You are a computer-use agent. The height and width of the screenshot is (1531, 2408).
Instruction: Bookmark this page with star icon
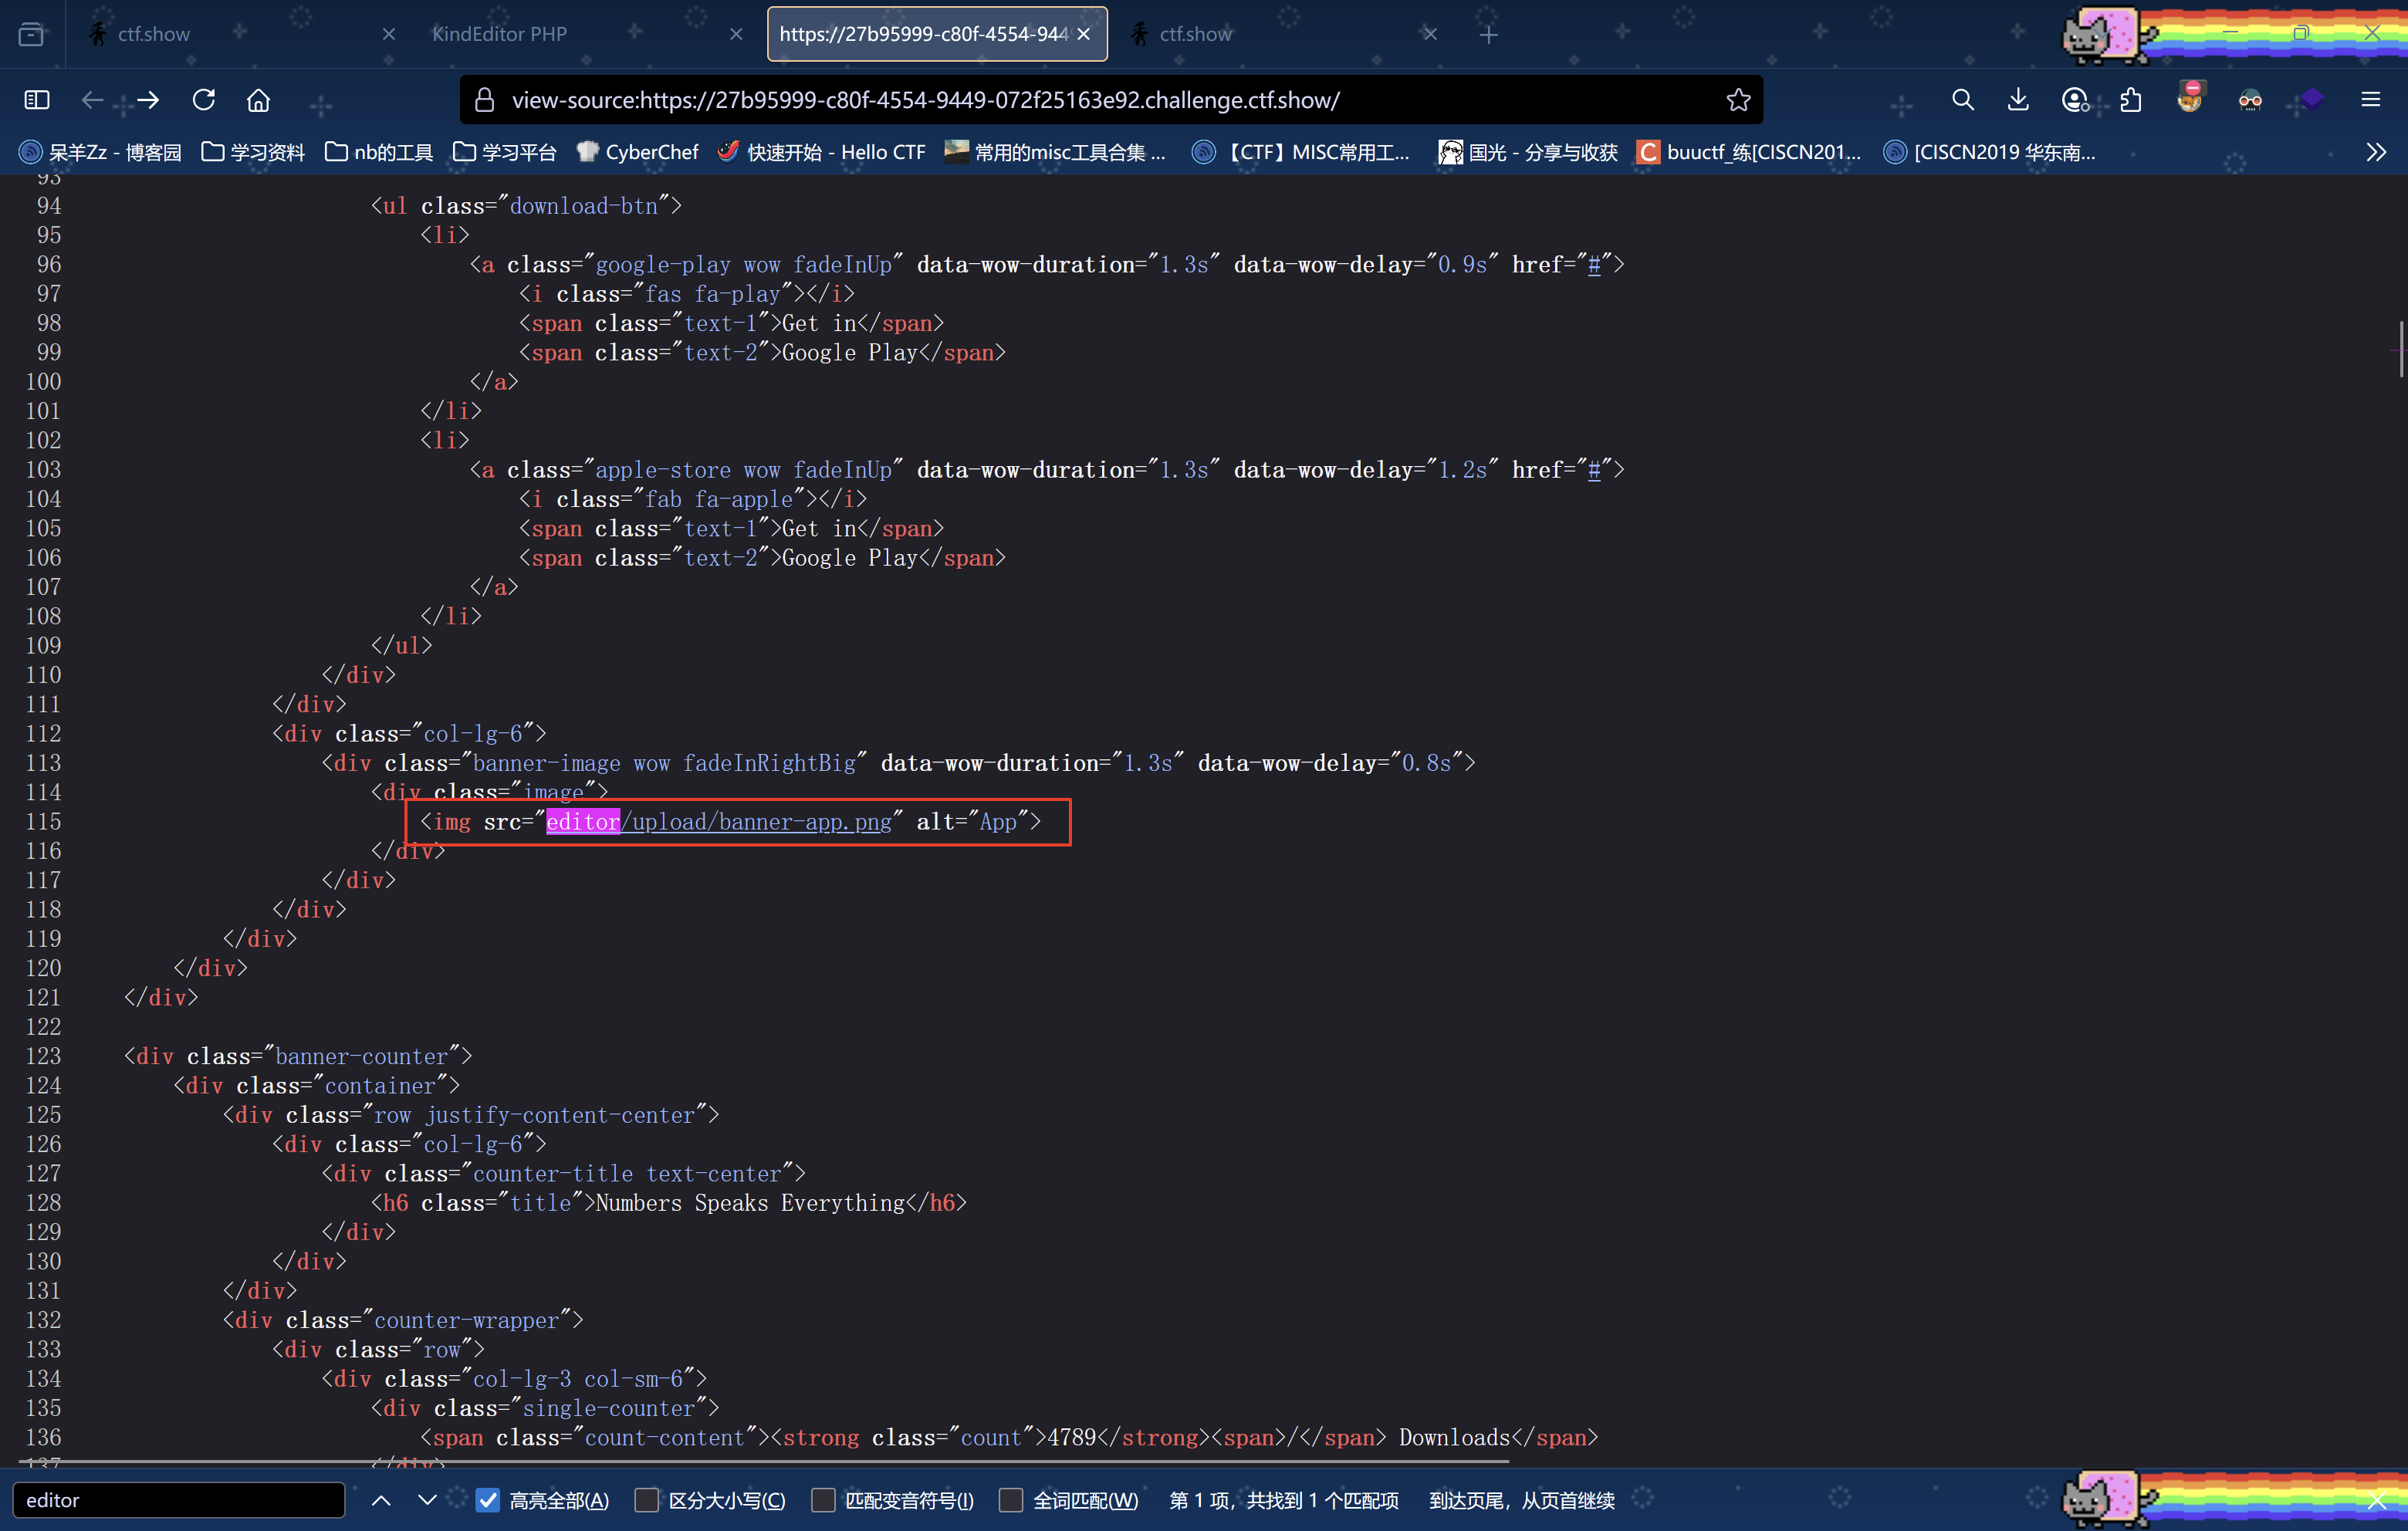(1738, 100)
